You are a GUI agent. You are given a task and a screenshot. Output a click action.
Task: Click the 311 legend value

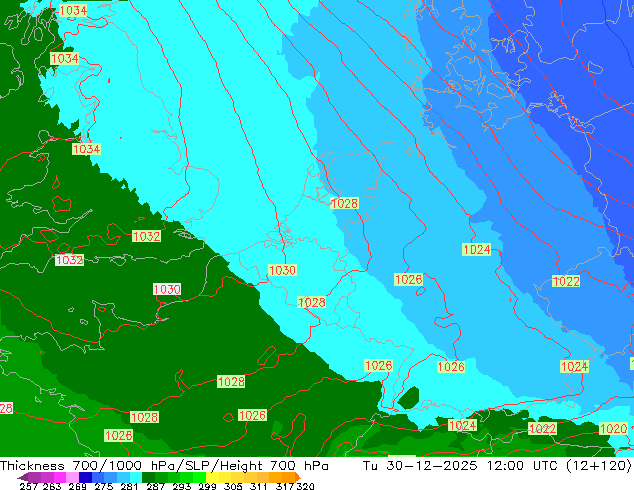click(x=259, y=486)
